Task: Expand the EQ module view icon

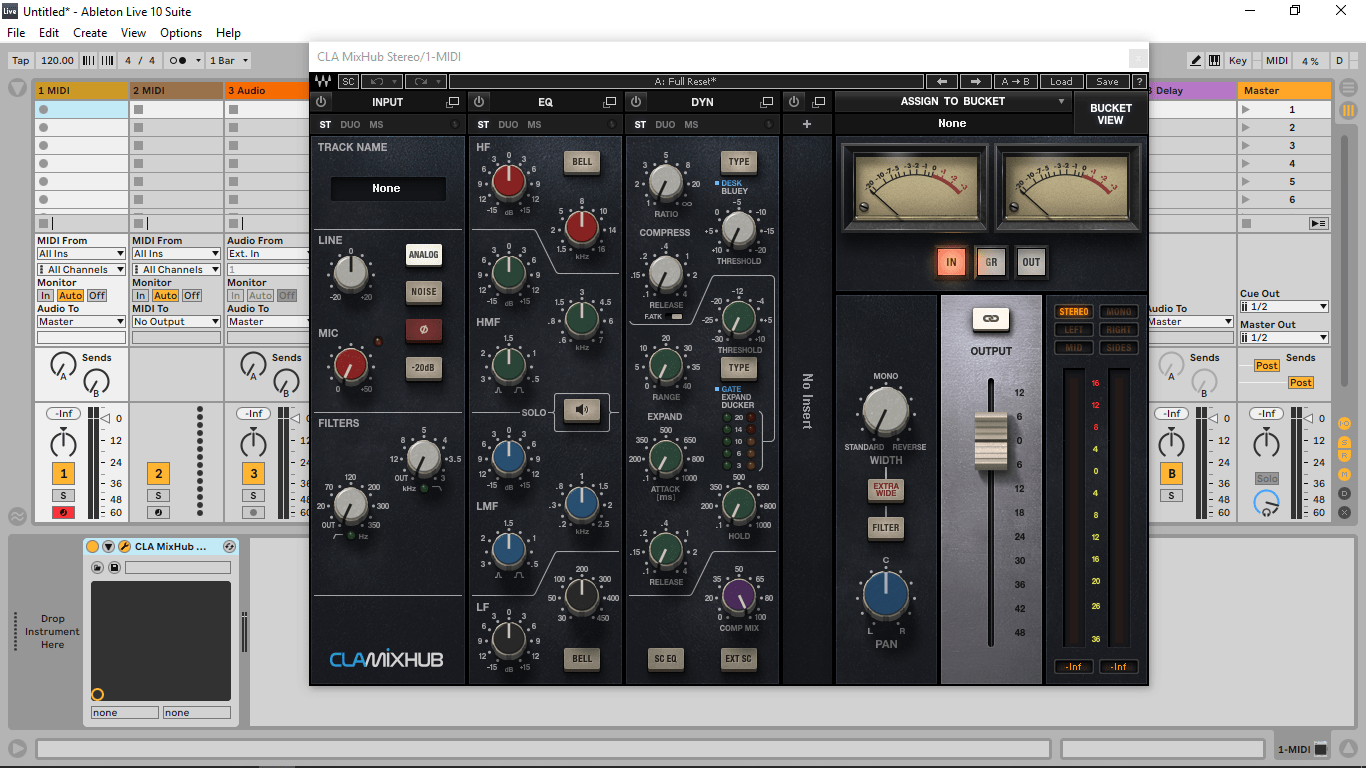Action: click(x=610, y=102)
